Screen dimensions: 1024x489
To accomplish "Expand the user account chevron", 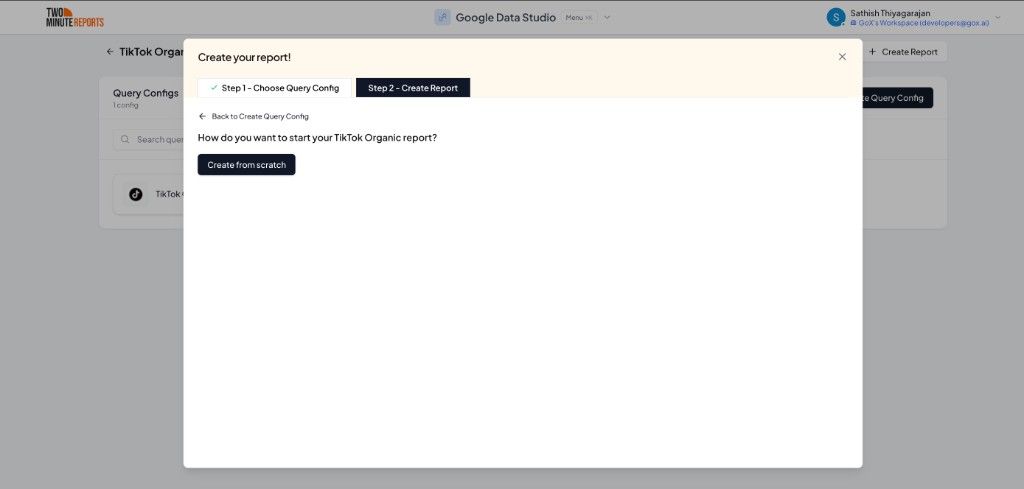I will [997, 18].
